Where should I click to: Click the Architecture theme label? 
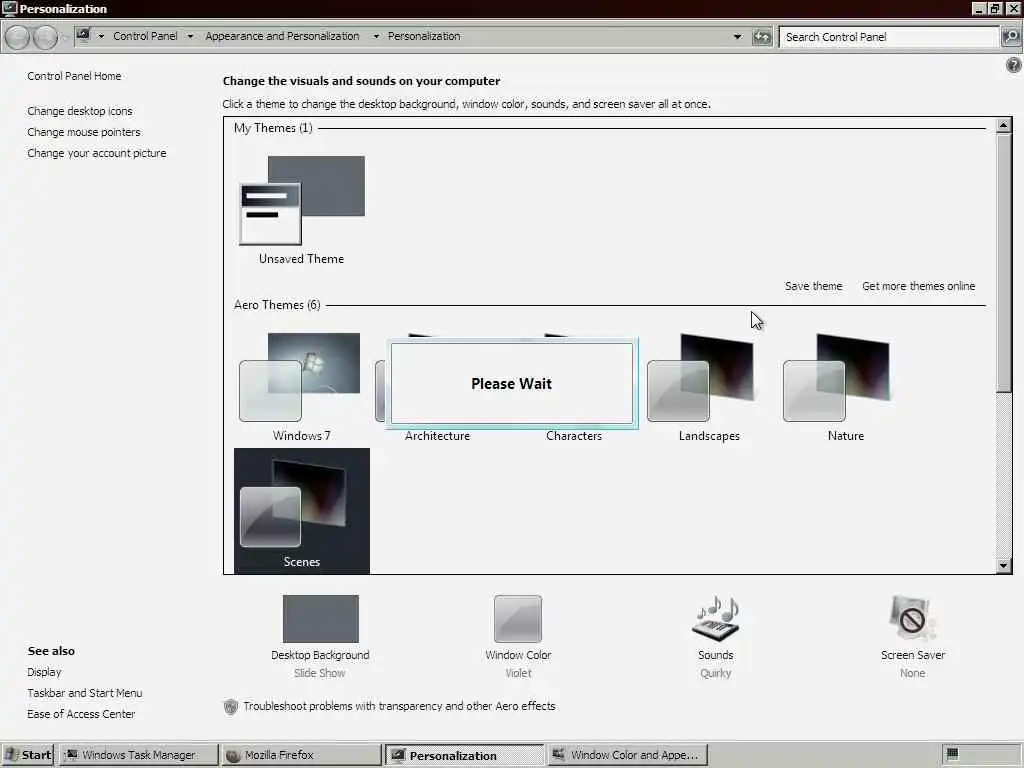click(437, 436)
